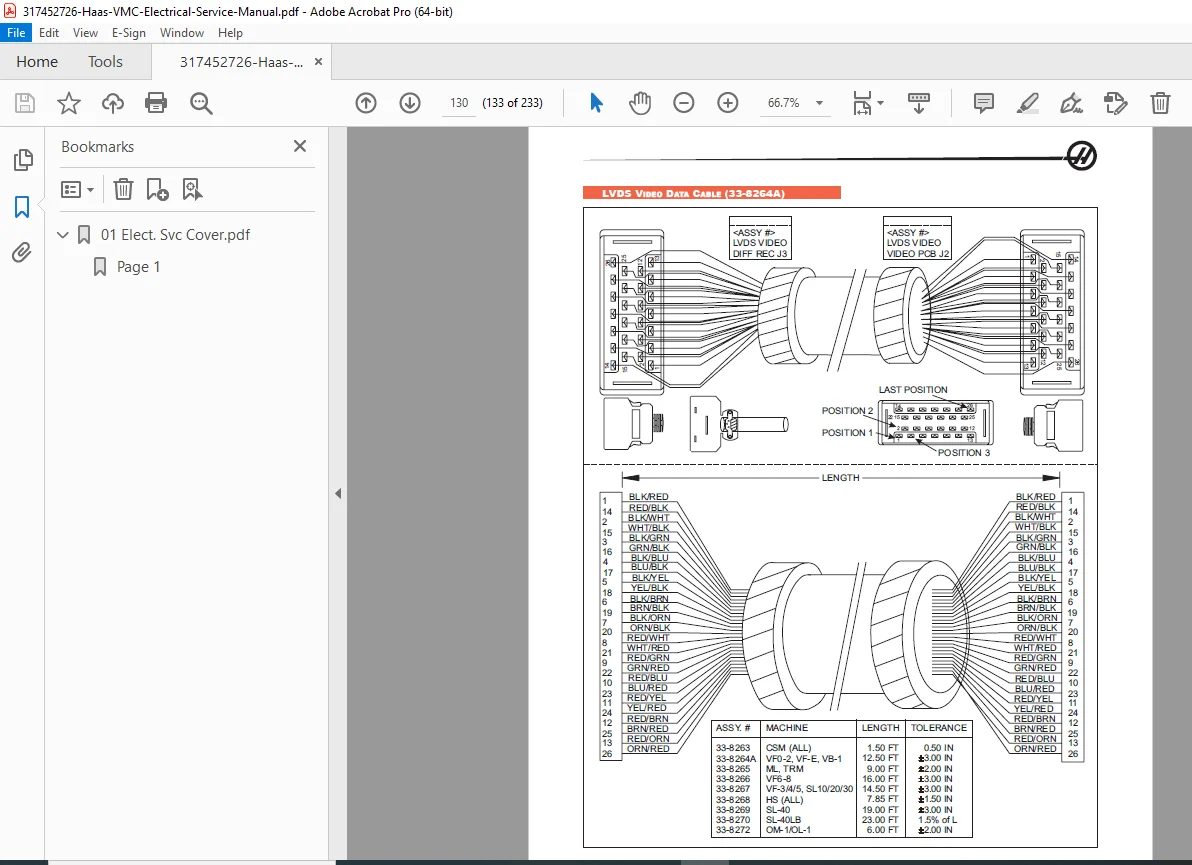Open the View menu
This screenshot has width=1192, height=865.
pyautogui.click(x=85, y=33)
